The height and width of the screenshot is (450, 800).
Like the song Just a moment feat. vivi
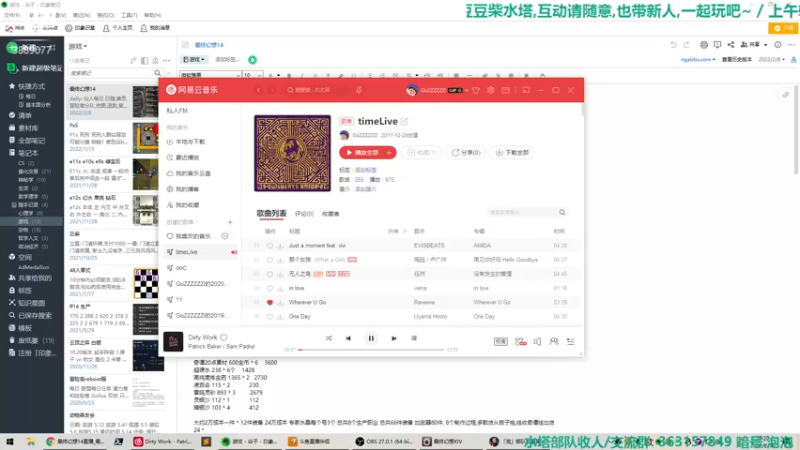click(270, 245)
